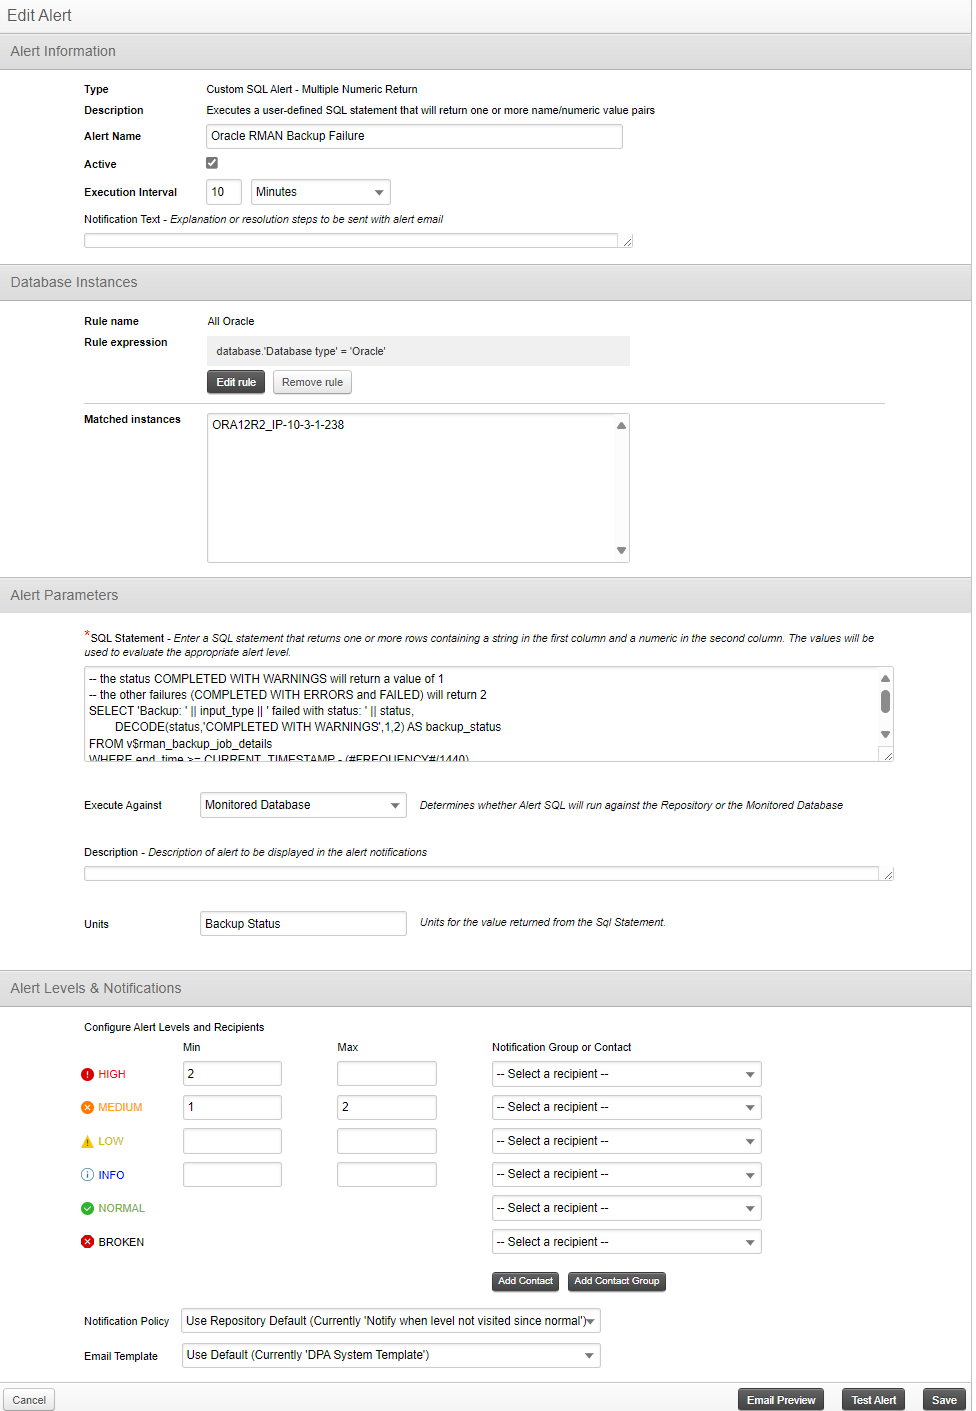This screenshot has width=976, height=1411.
Task: Open the Email Template dropdown
Action: (x=391, y=1355)
